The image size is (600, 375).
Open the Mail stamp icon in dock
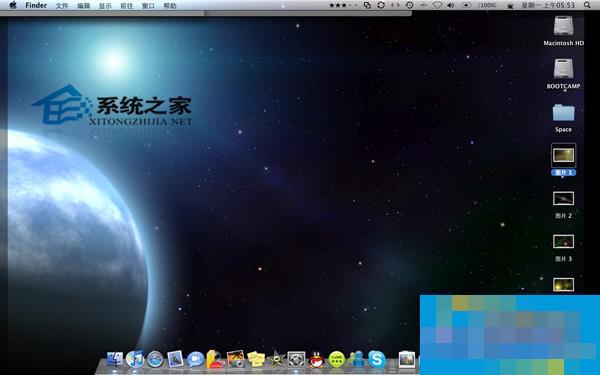pos(175,359)
